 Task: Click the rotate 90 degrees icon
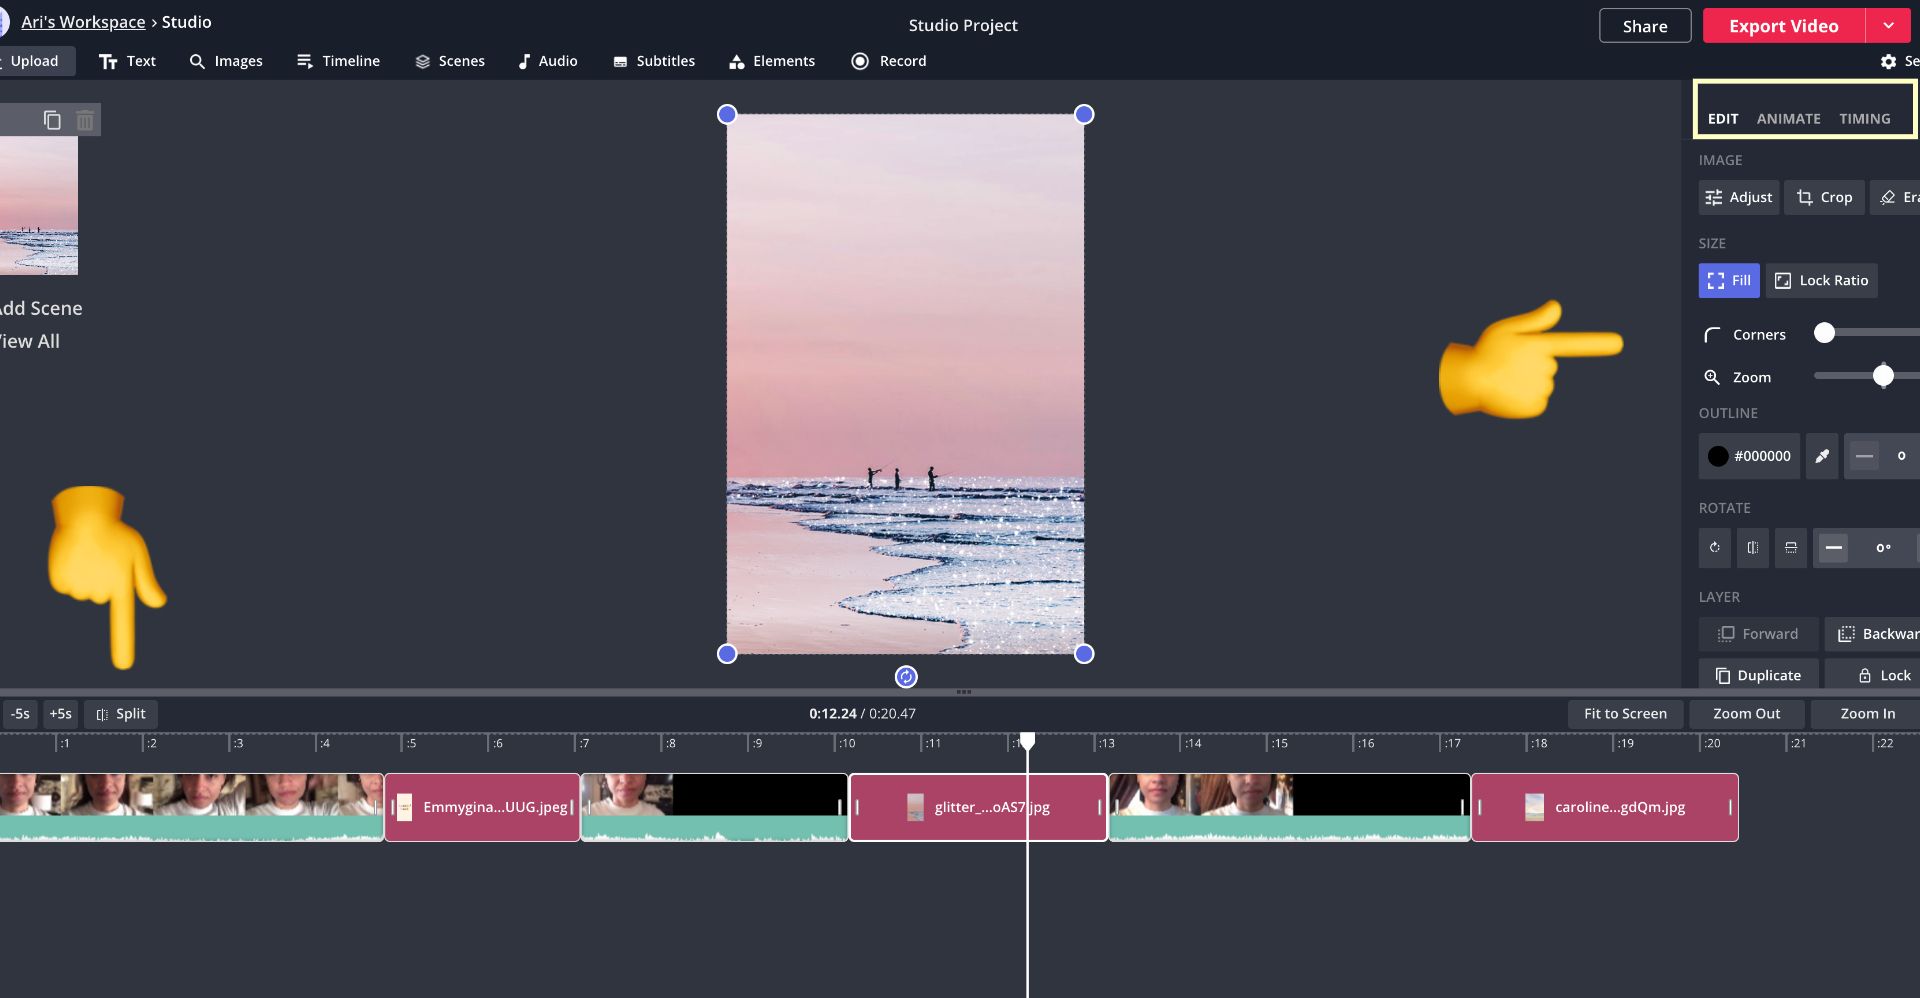click(x=1714, y=548)
